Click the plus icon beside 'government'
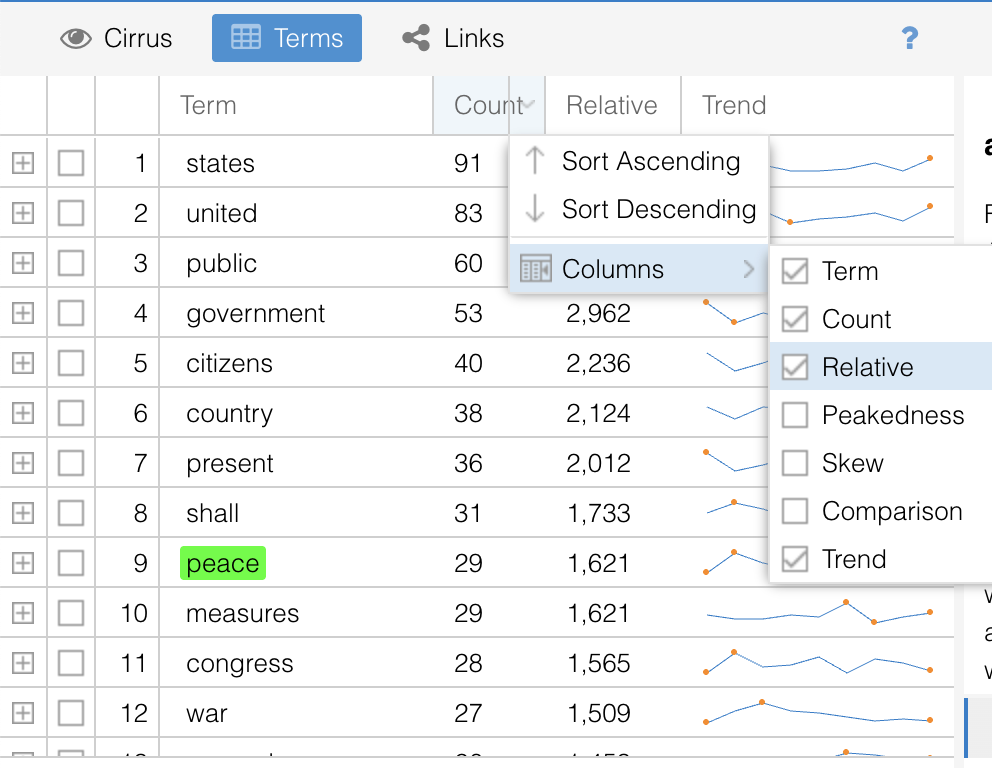992x768 pixels. click(x=22, y=313)
